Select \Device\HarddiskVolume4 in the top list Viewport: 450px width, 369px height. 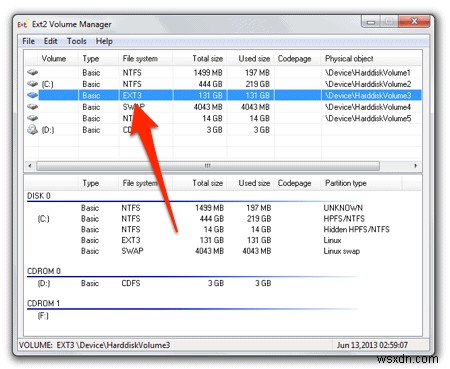coord(368,107)
